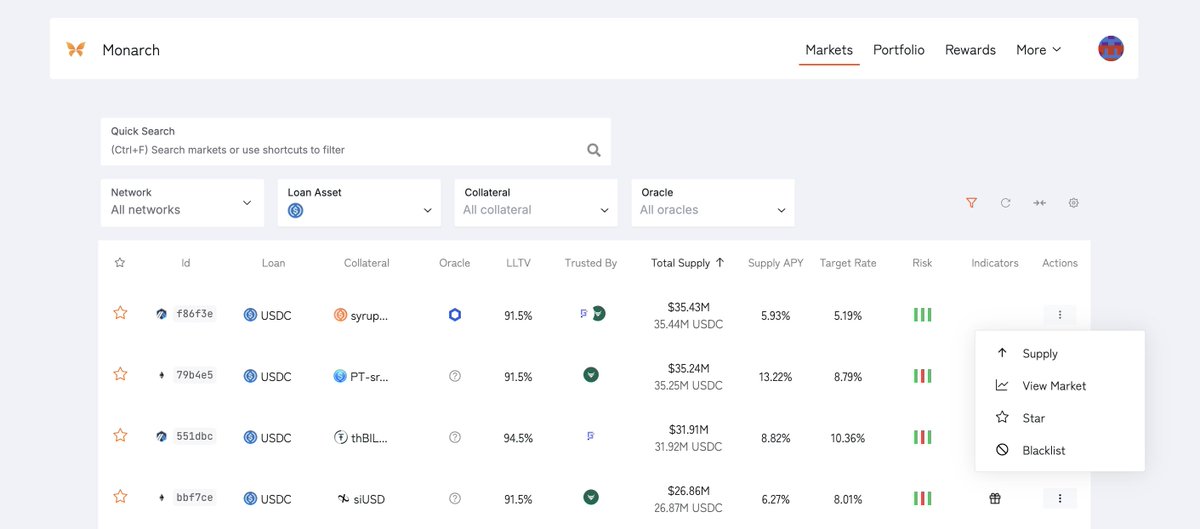1200x529 pixels.
Task: Click the search magnifier icon
Action: click(x=594, y=150)
